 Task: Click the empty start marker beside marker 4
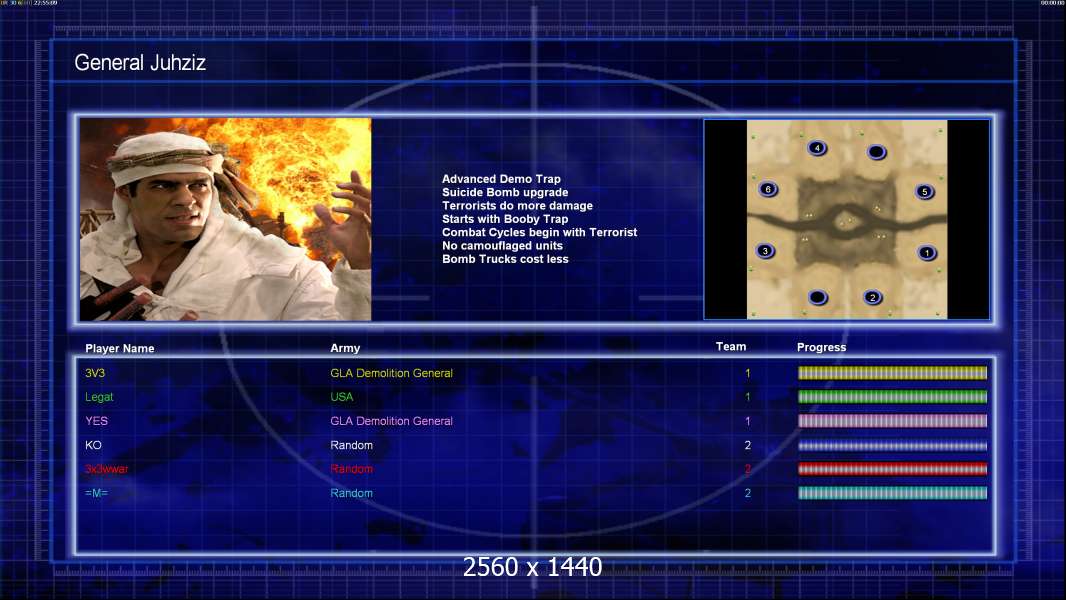click(877, 152)
